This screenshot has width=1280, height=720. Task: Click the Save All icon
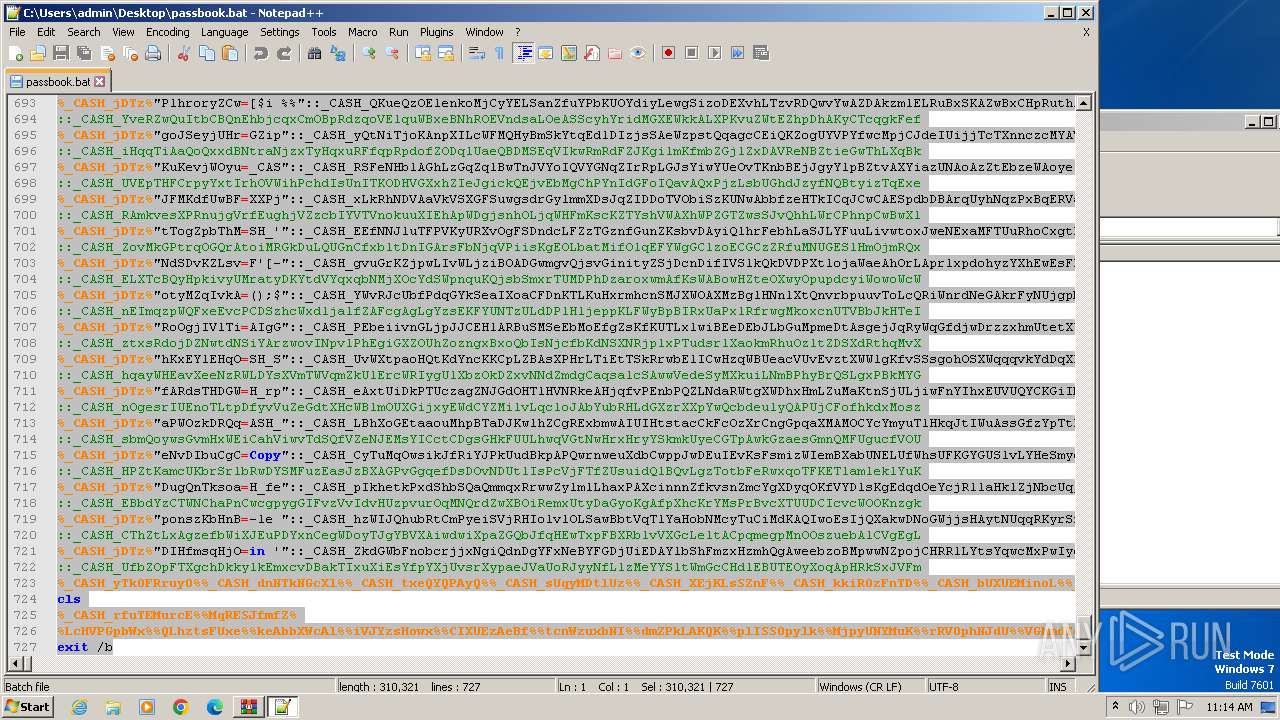[x=82, y=53]
